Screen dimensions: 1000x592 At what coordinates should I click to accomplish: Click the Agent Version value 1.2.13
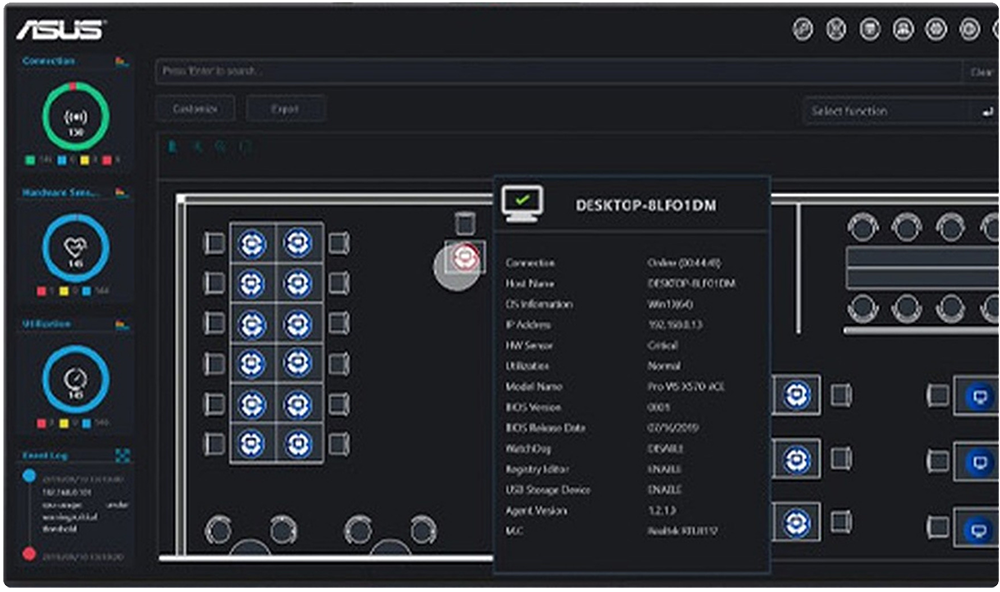pyautogui.click(x=661, y=510)
